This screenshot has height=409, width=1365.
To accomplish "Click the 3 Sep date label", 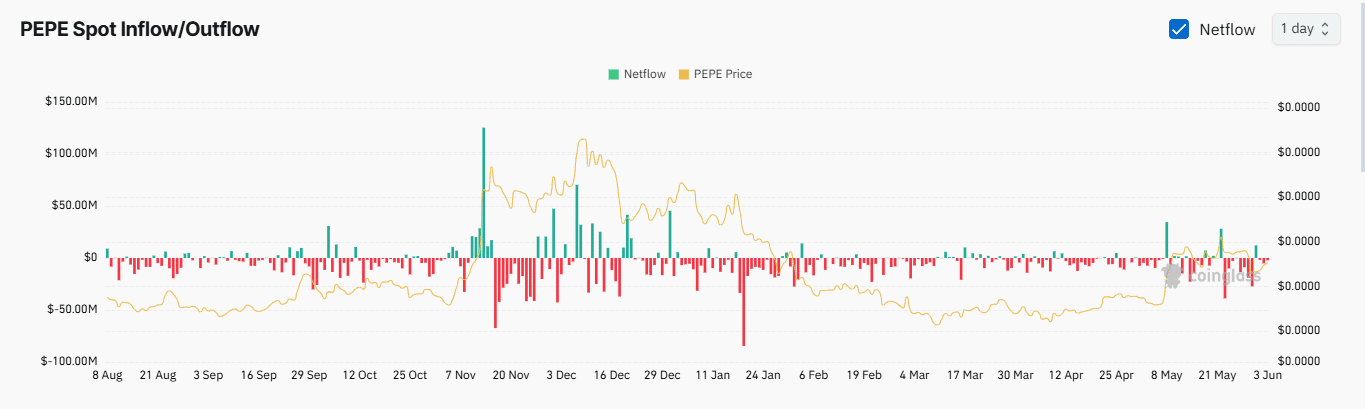I will coord(207,376).
